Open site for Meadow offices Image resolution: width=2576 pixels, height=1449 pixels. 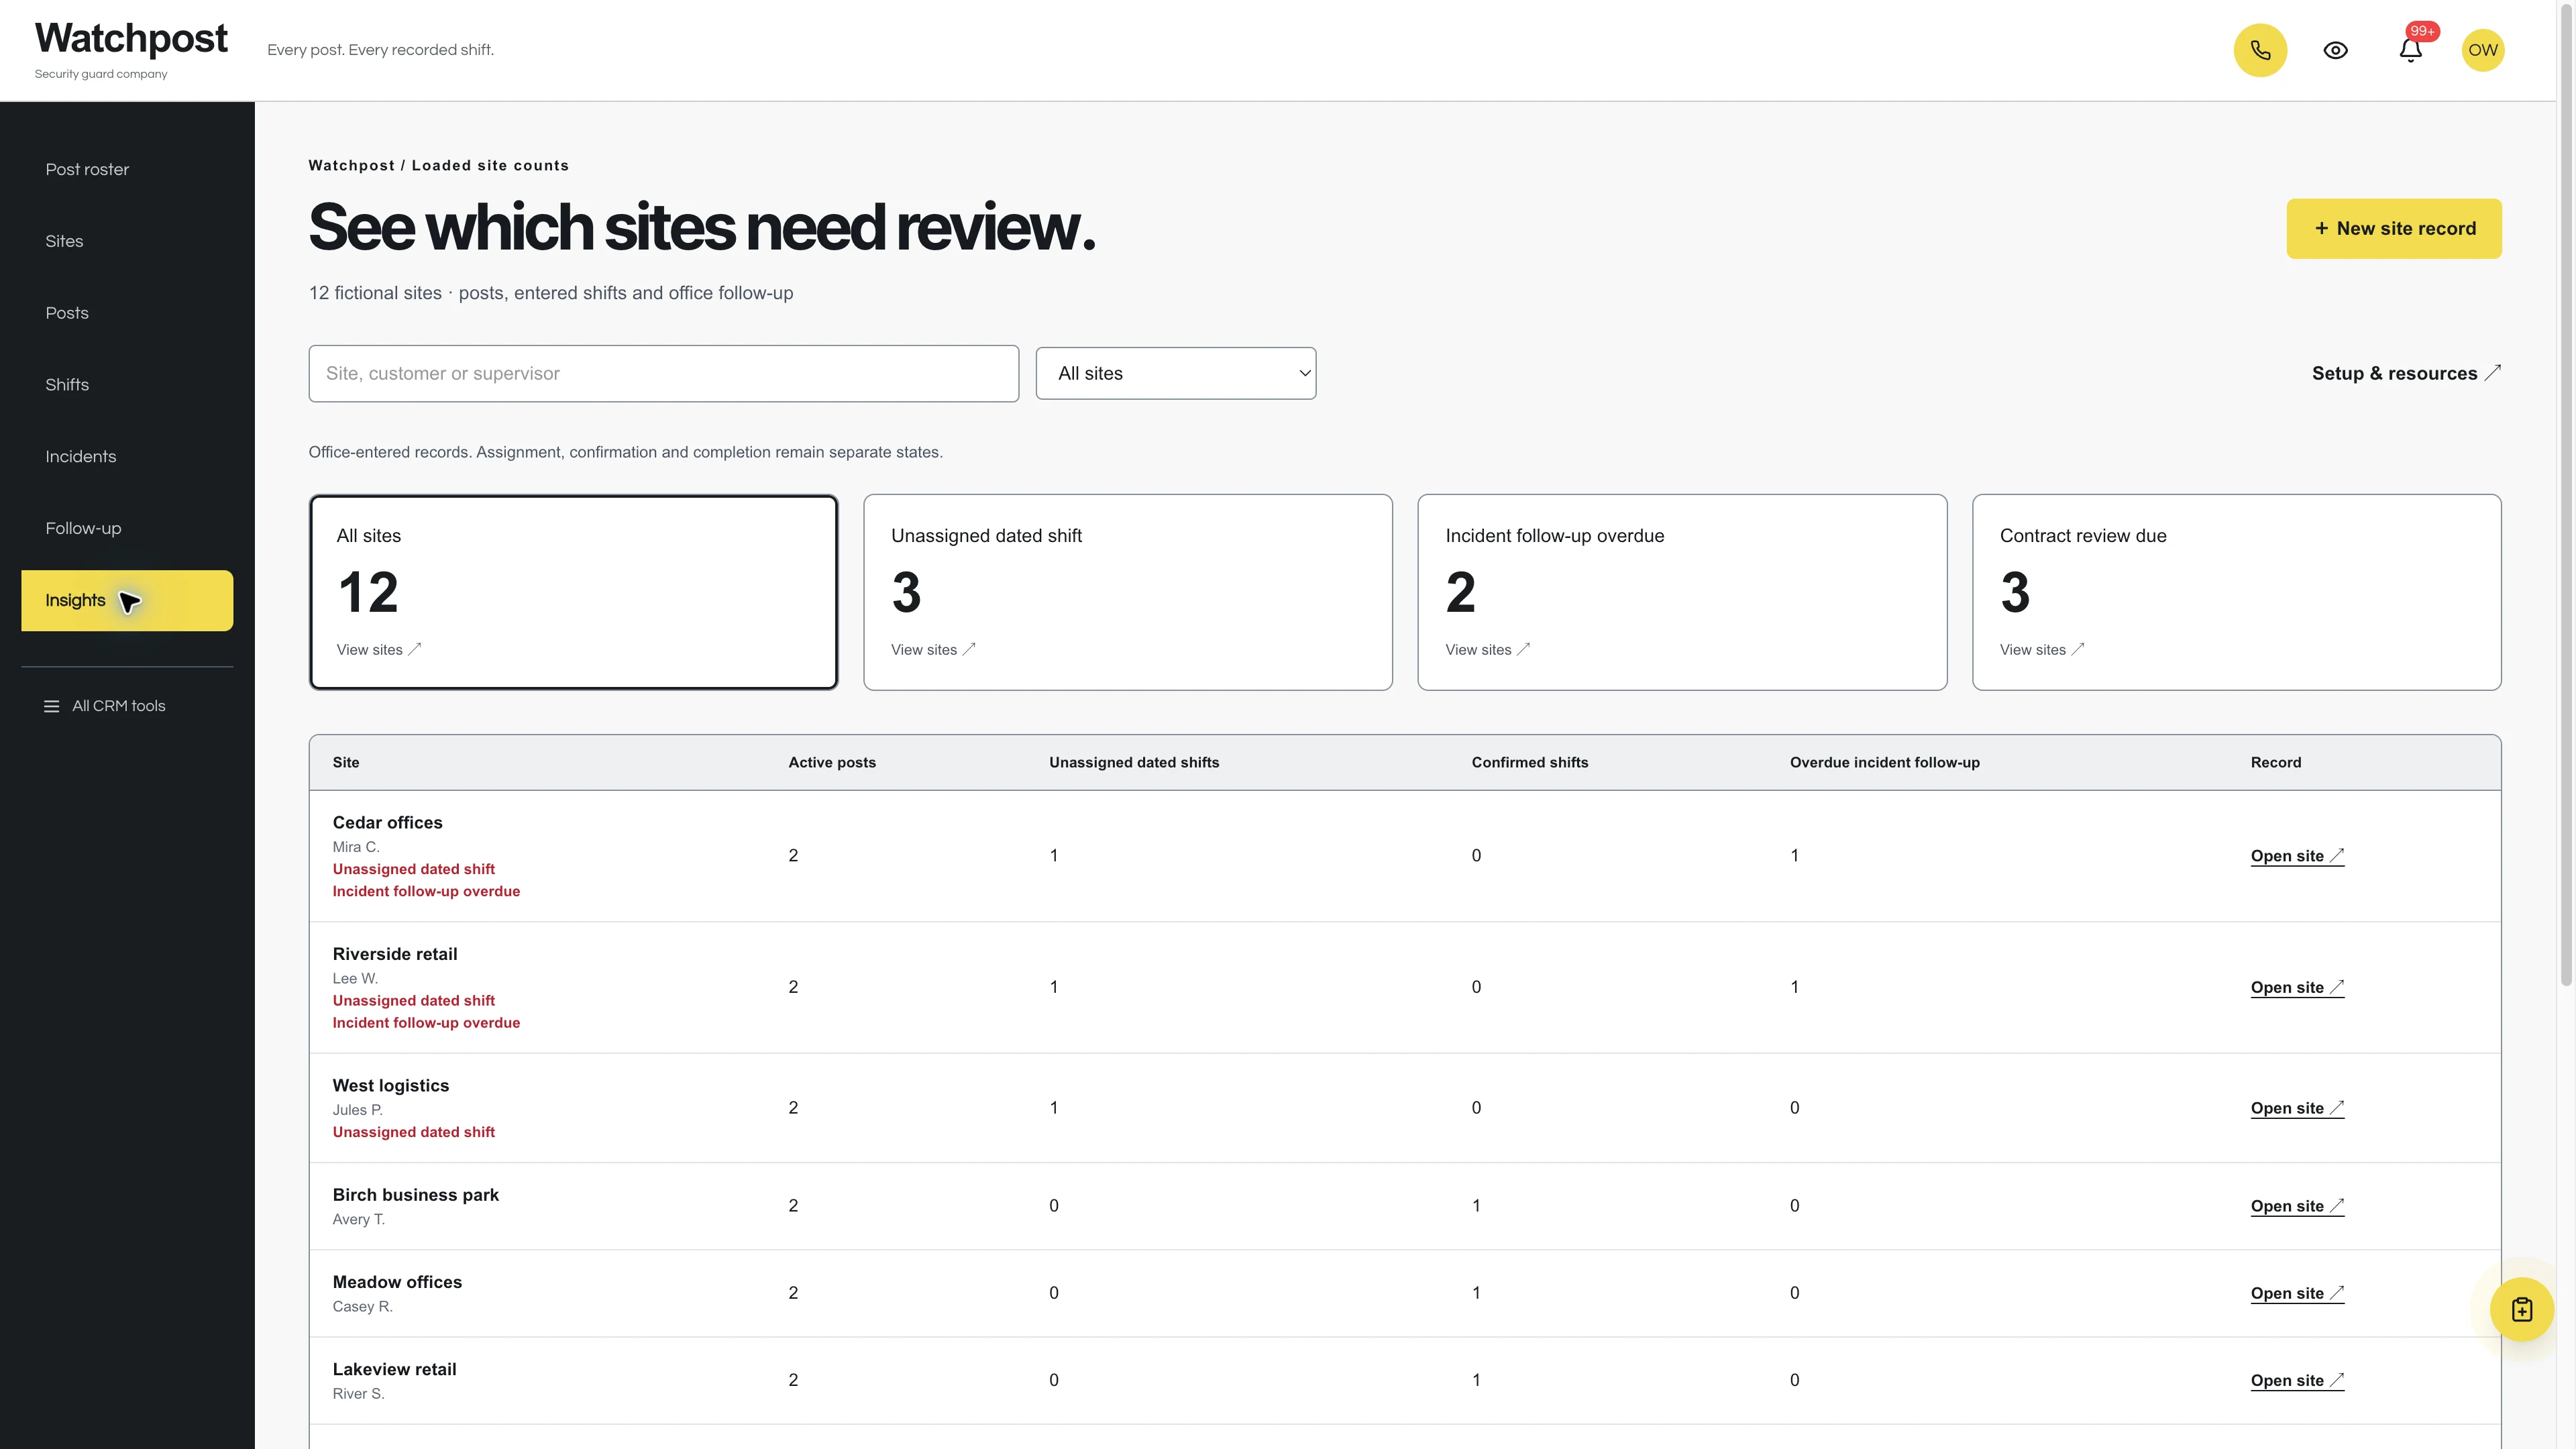point(2297,1294)
